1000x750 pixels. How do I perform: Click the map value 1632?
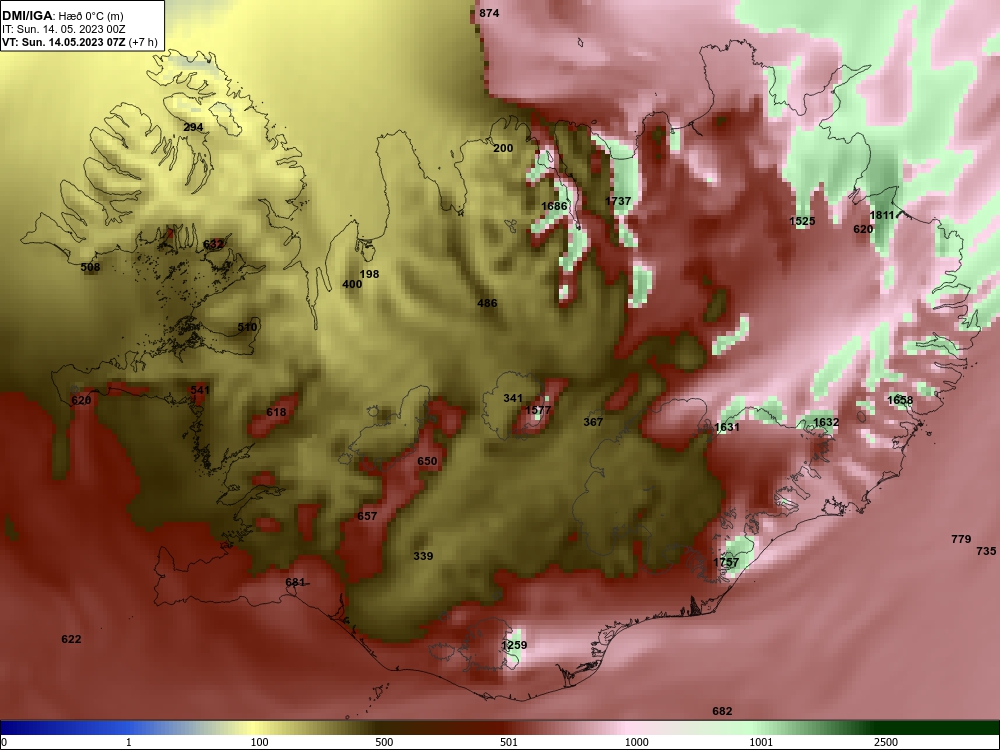(x=826, y=422)
